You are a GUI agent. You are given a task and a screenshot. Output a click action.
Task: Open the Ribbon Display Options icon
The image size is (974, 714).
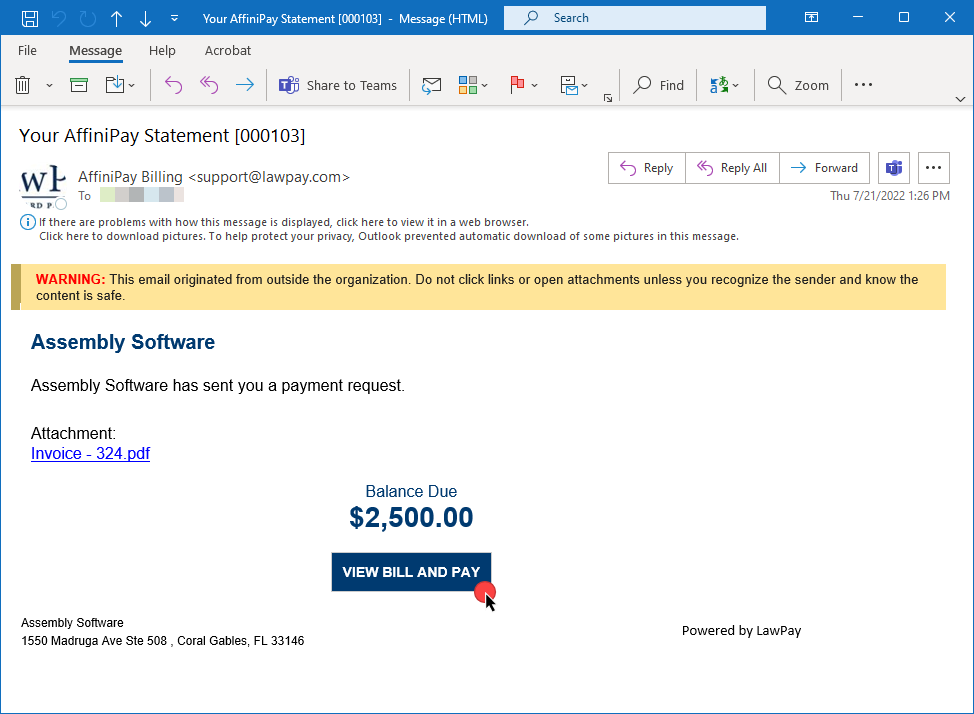811,17
